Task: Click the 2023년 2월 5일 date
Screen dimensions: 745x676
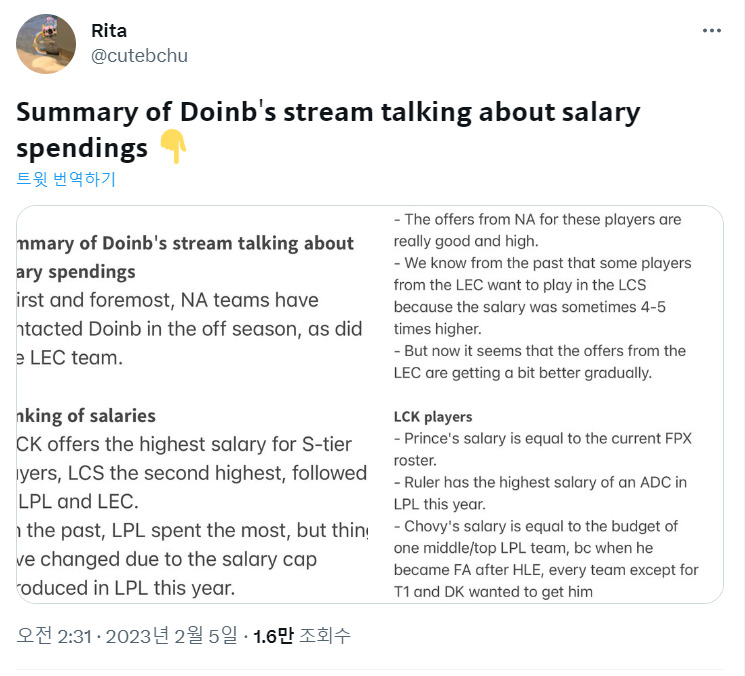Action: tap(171, 636)
